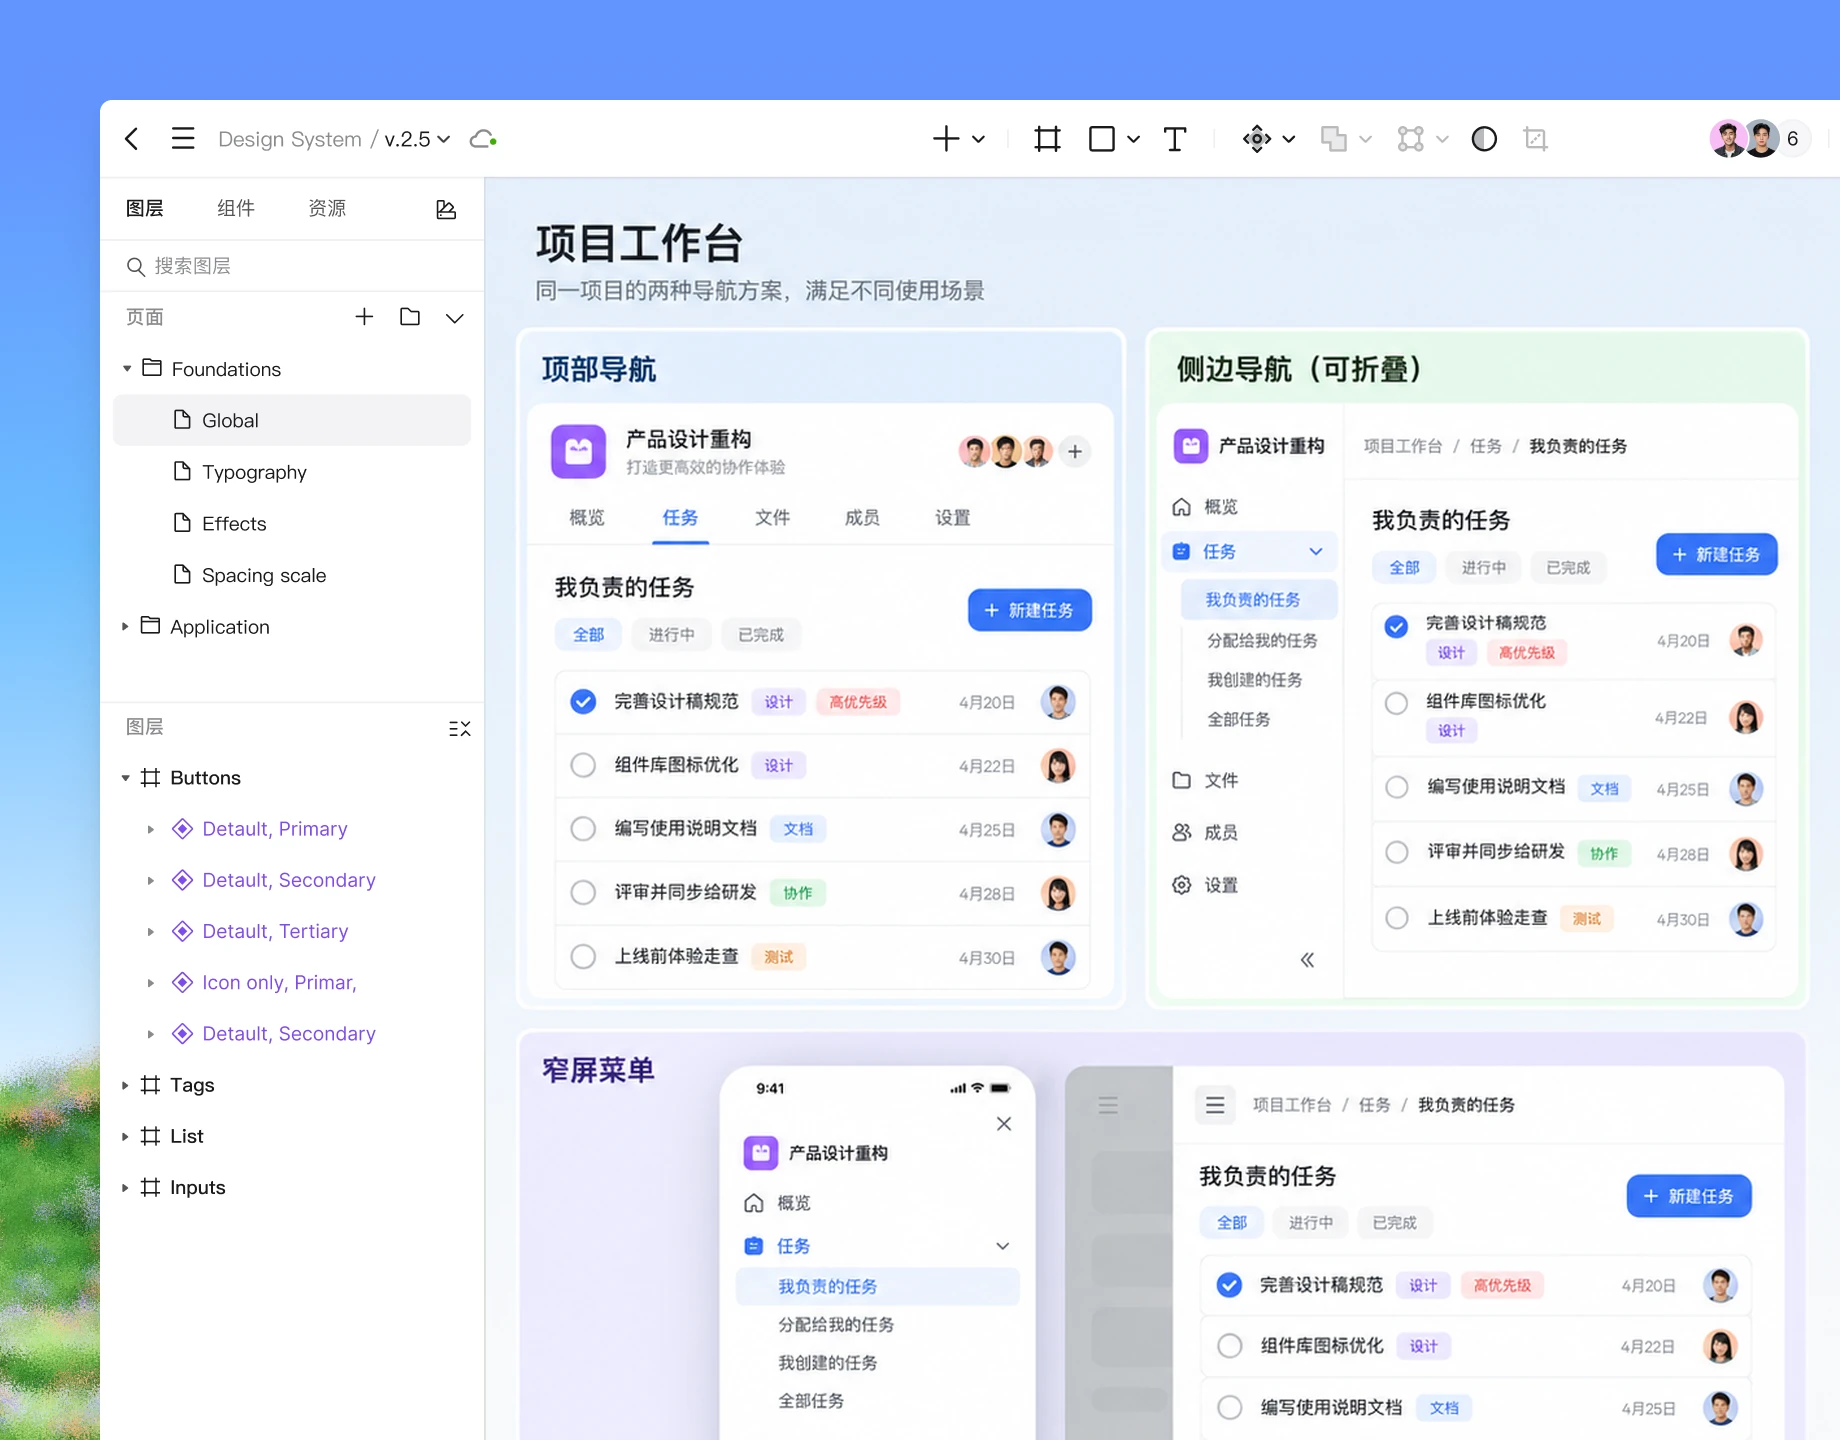1840x1440 pixels.
Task: Open 成员 tab in top navigation card
Action: click(x=862, y=518)
